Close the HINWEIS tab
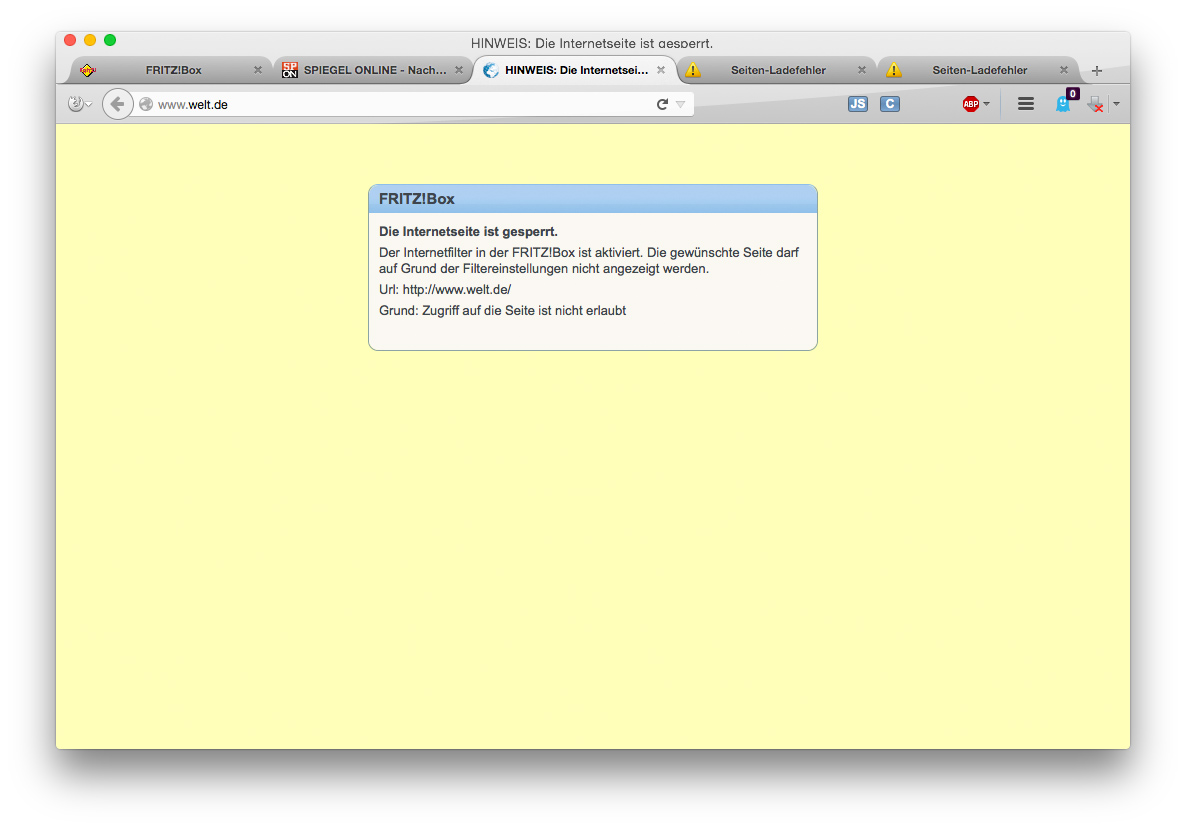Screen dimensions: 1186x829 pos(661,70)
